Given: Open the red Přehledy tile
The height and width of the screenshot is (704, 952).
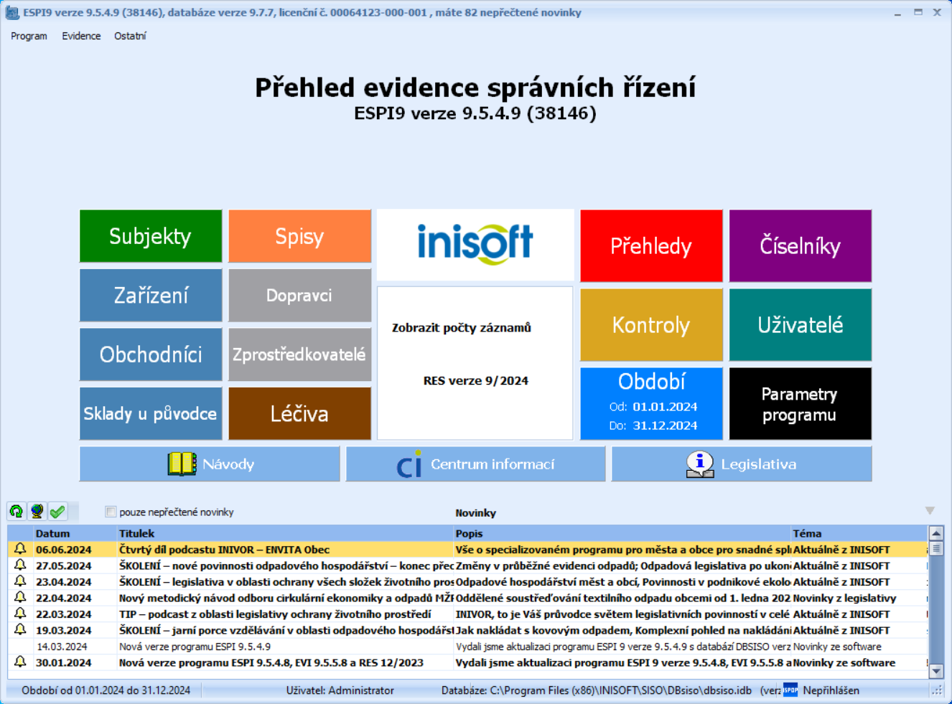Looking at the screenshot, I should click(x=651, y=246).
